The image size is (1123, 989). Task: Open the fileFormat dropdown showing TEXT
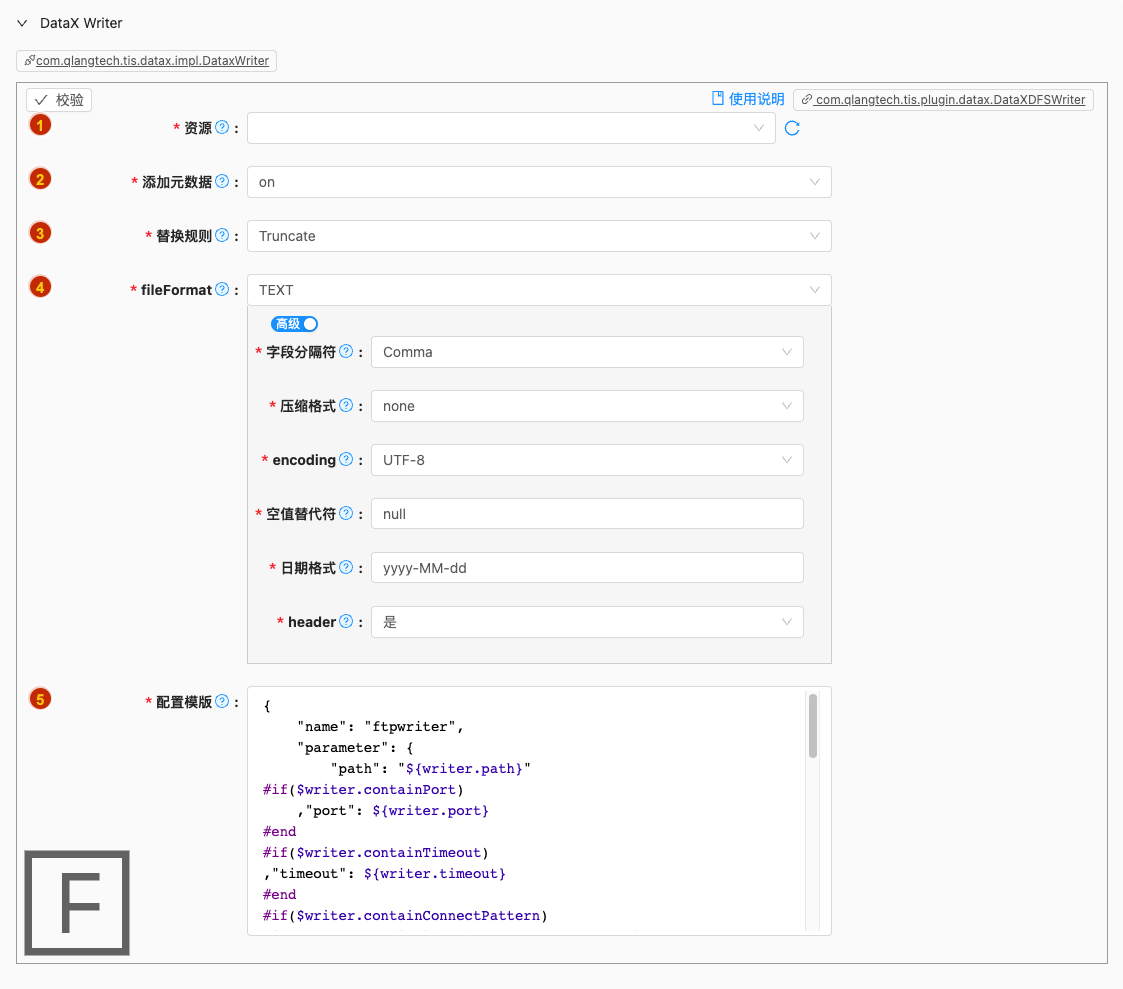[538, 290]
